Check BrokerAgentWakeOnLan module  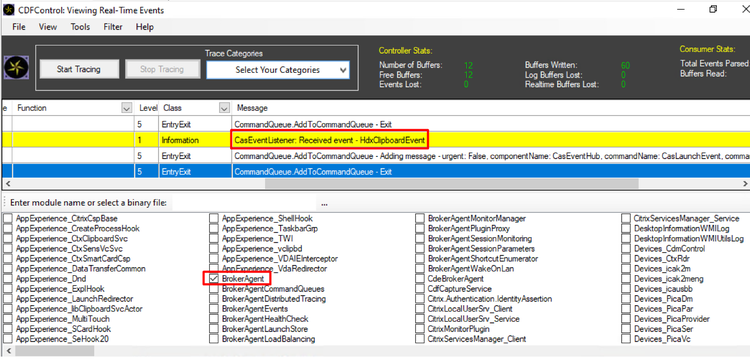419,269
